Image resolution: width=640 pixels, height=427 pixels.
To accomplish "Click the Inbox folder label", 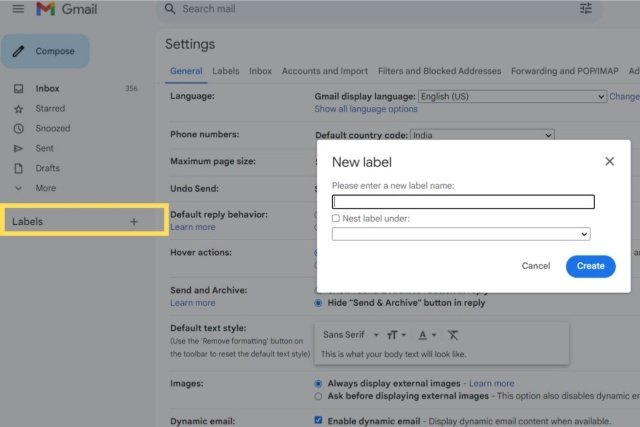I will pyautogui.click(x=47, y=89).
